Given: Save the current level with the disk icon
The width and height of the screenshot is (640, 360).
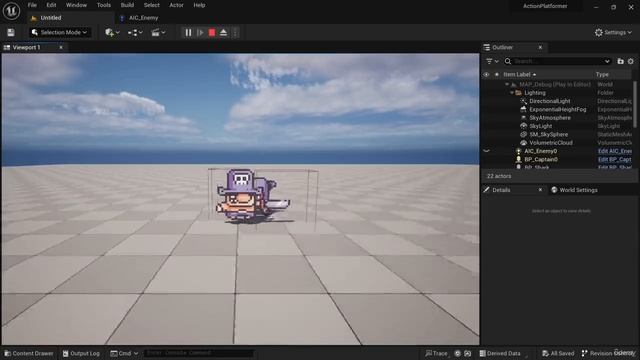Looking at the screenshot, I should pyautogui.click(x=11, y=32).
